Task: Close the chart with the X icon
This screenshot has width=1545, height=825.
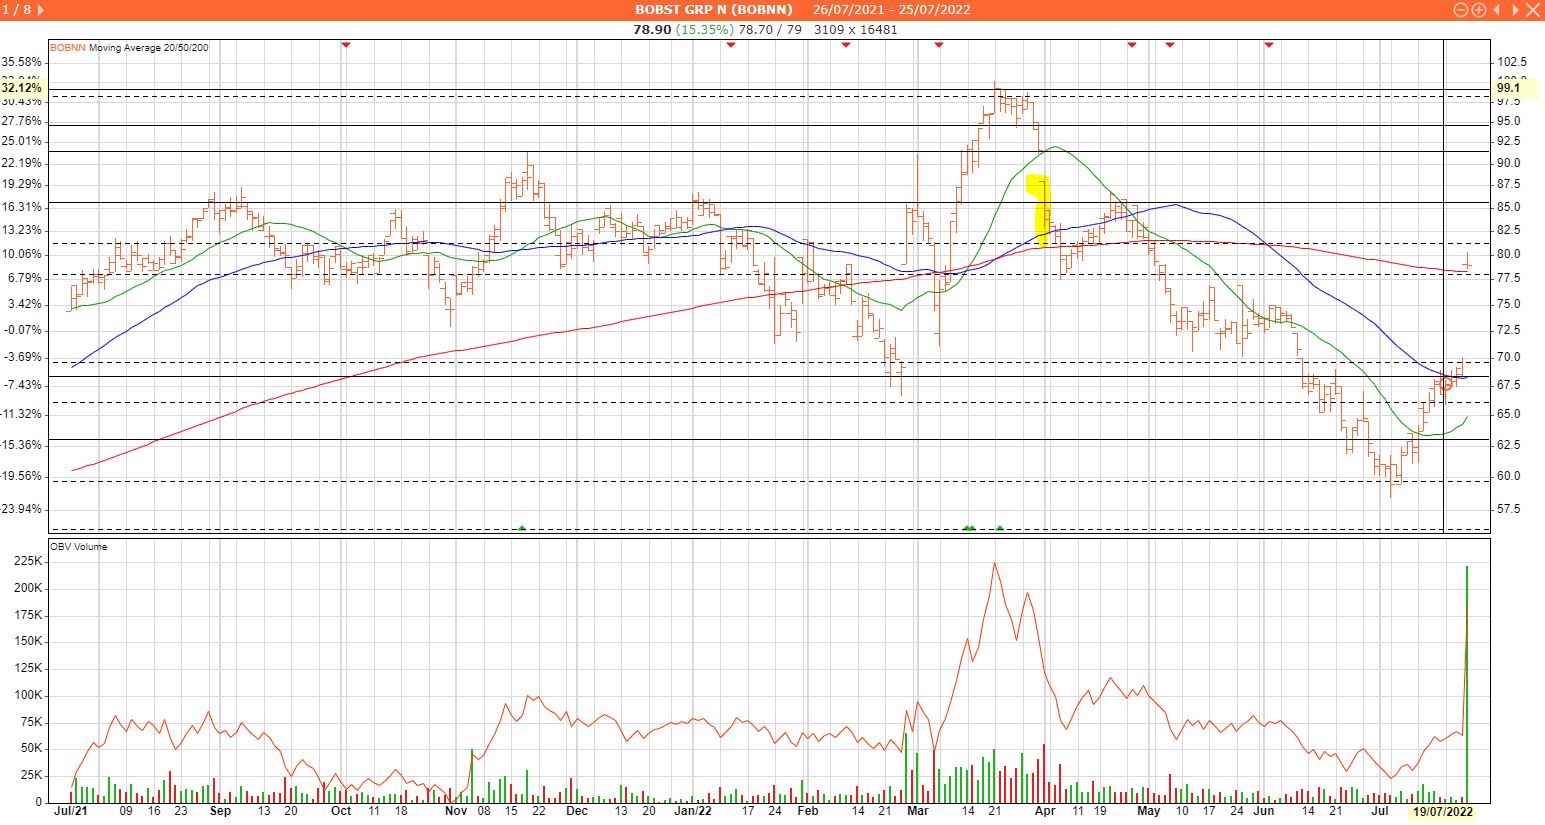Action: coord(1531,10)
